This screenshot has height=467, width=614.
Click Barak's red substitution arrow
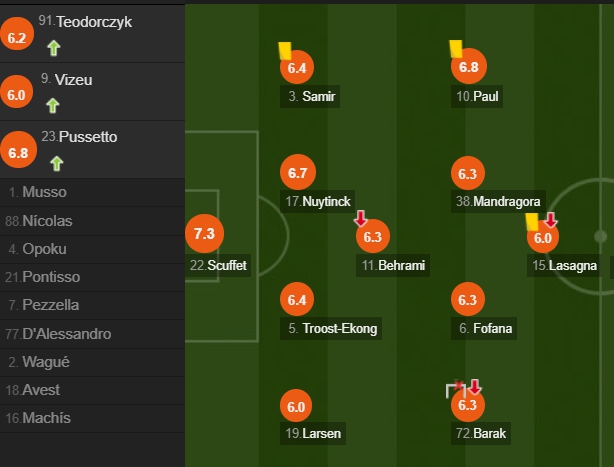pyautogui.click(x=475, y=387)
